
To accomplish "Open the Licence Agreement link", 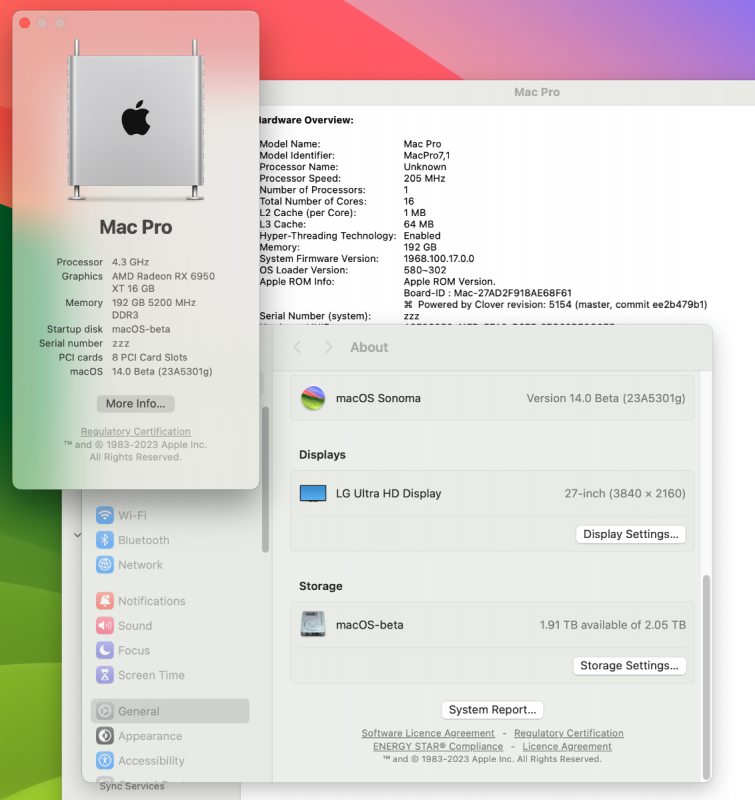I will (x=567, y=746).
